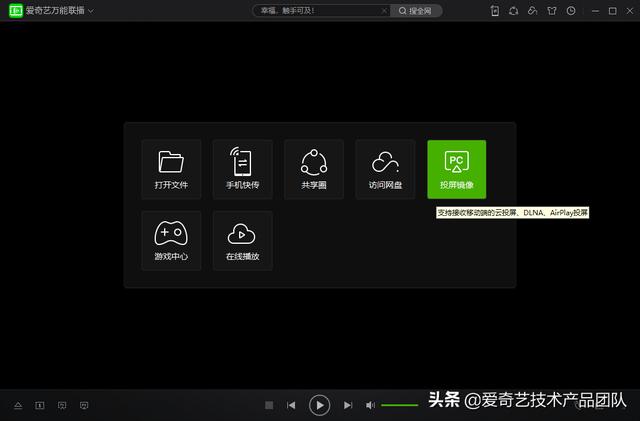Click the second screen-cast icon in bottom bar
This screenshot has height=421, width=640.
click(84, 405)
